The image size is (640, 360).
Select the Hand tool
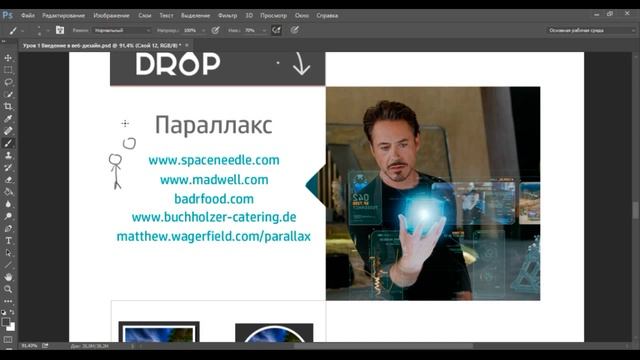coord(8,277)
